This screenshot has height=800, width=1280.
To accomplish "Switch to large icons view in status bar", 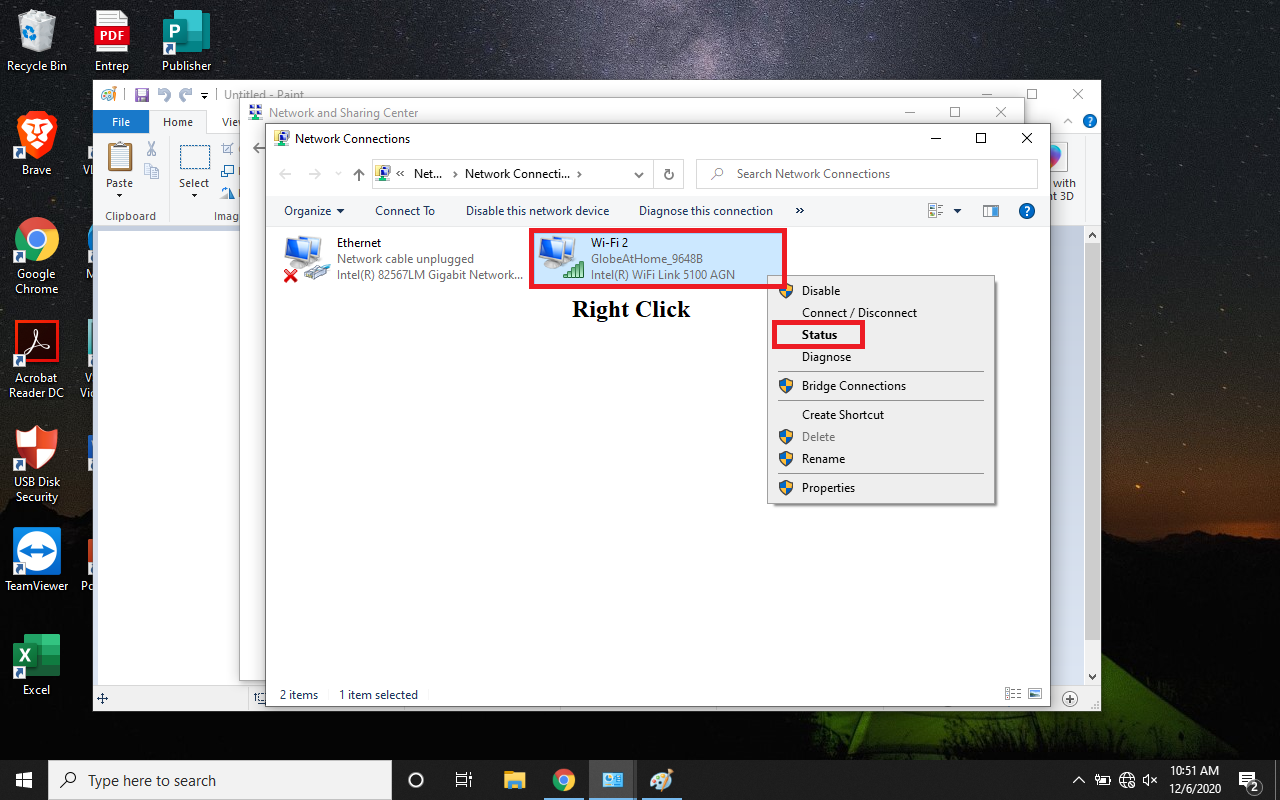I will point(1035,694).
